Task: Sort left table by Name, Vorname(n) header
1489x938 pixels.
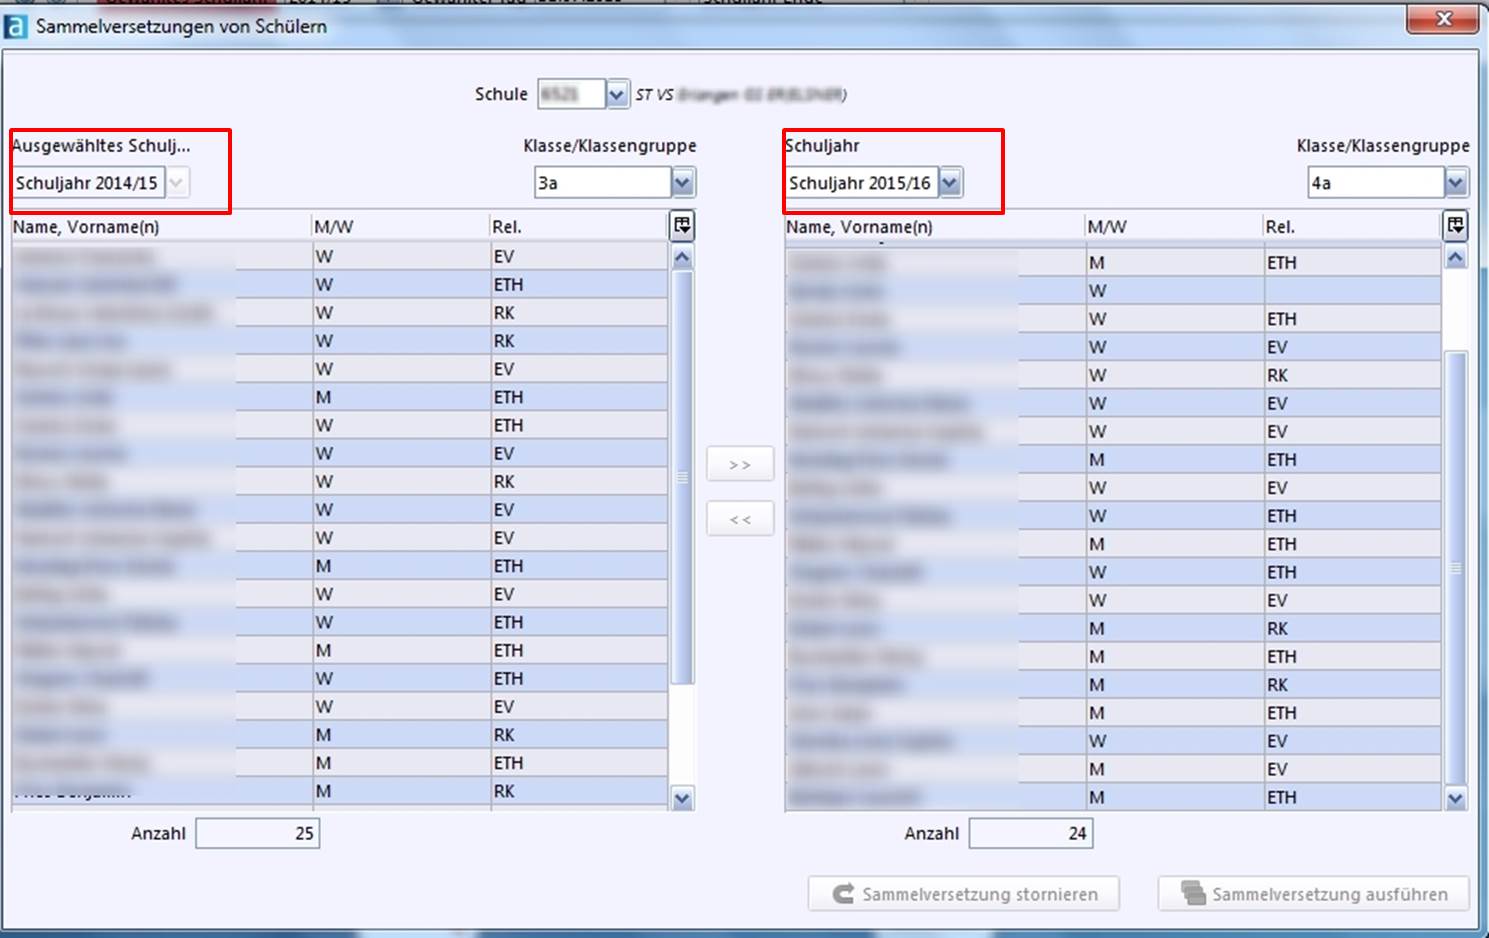Action: coord(161,227)
